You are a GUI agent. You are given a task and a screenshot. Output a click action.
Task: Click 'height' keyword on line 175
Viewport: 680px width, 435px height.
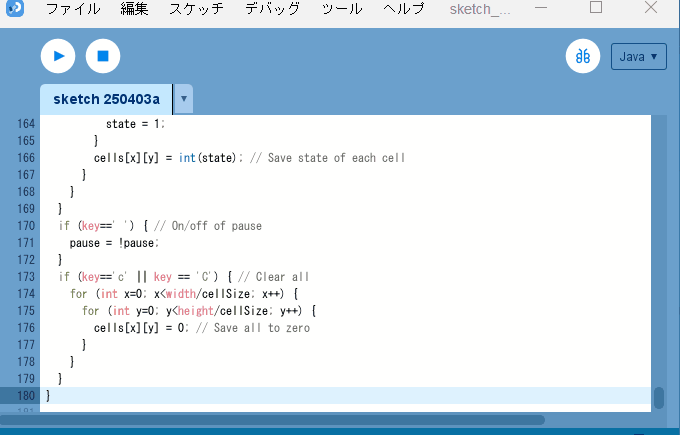point(196,311)
